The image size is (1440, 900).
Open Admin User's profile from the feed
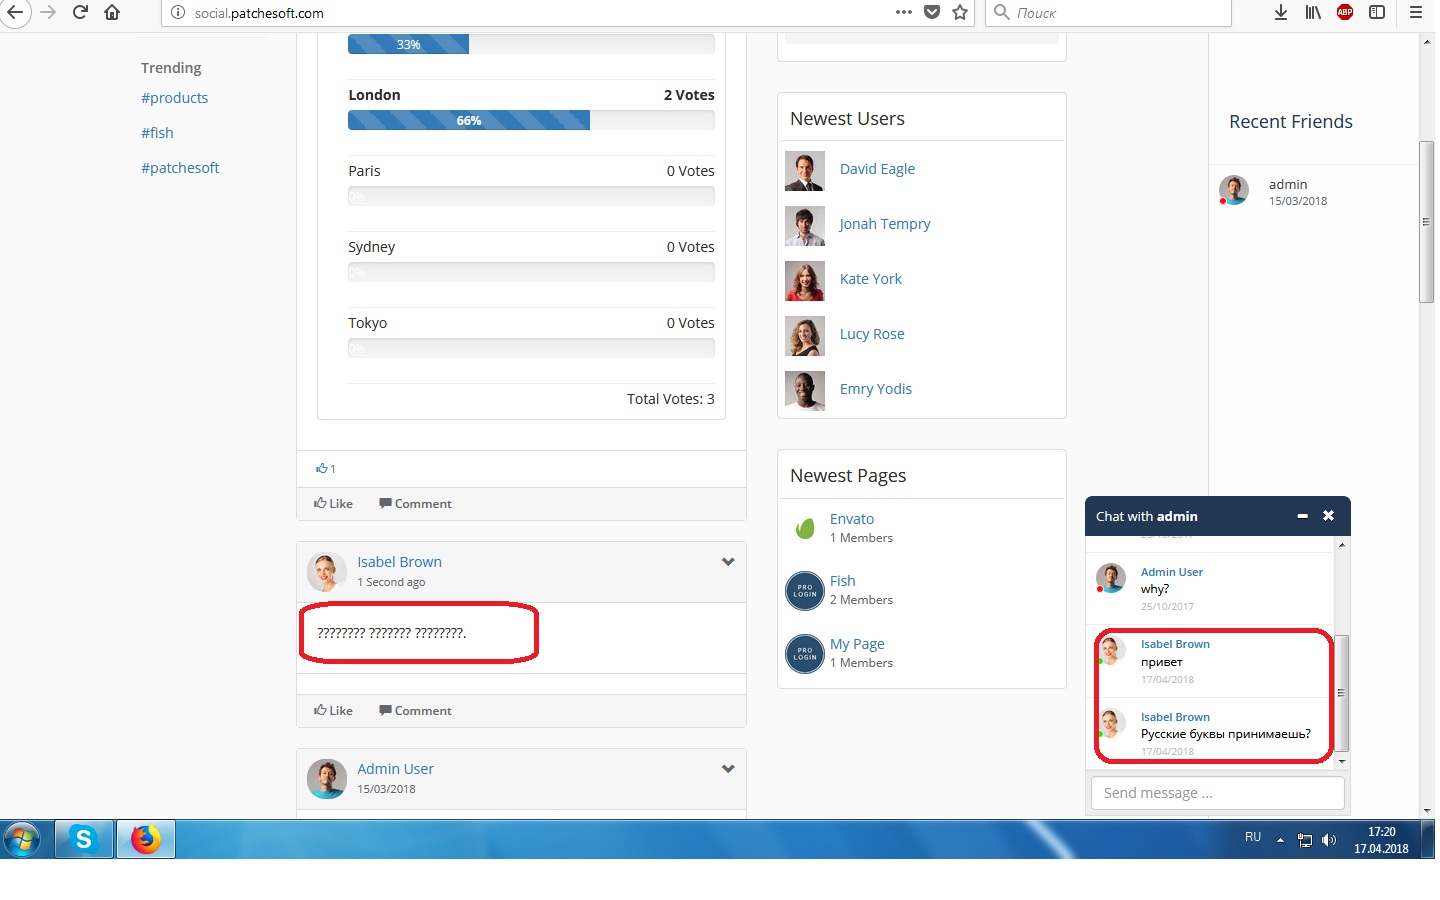click(x=395, y=769)
